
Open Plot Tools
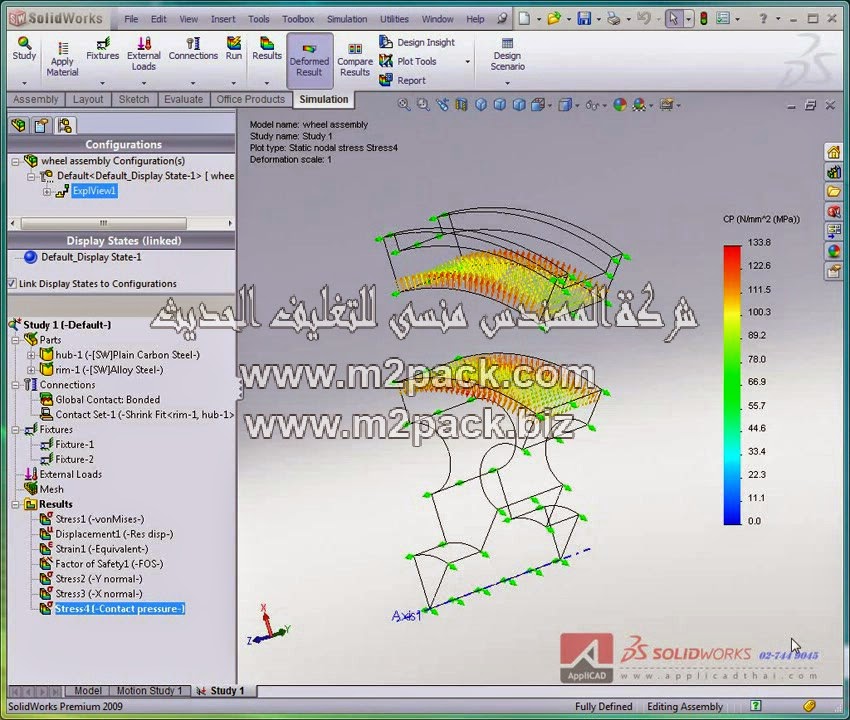pos(408,61)
